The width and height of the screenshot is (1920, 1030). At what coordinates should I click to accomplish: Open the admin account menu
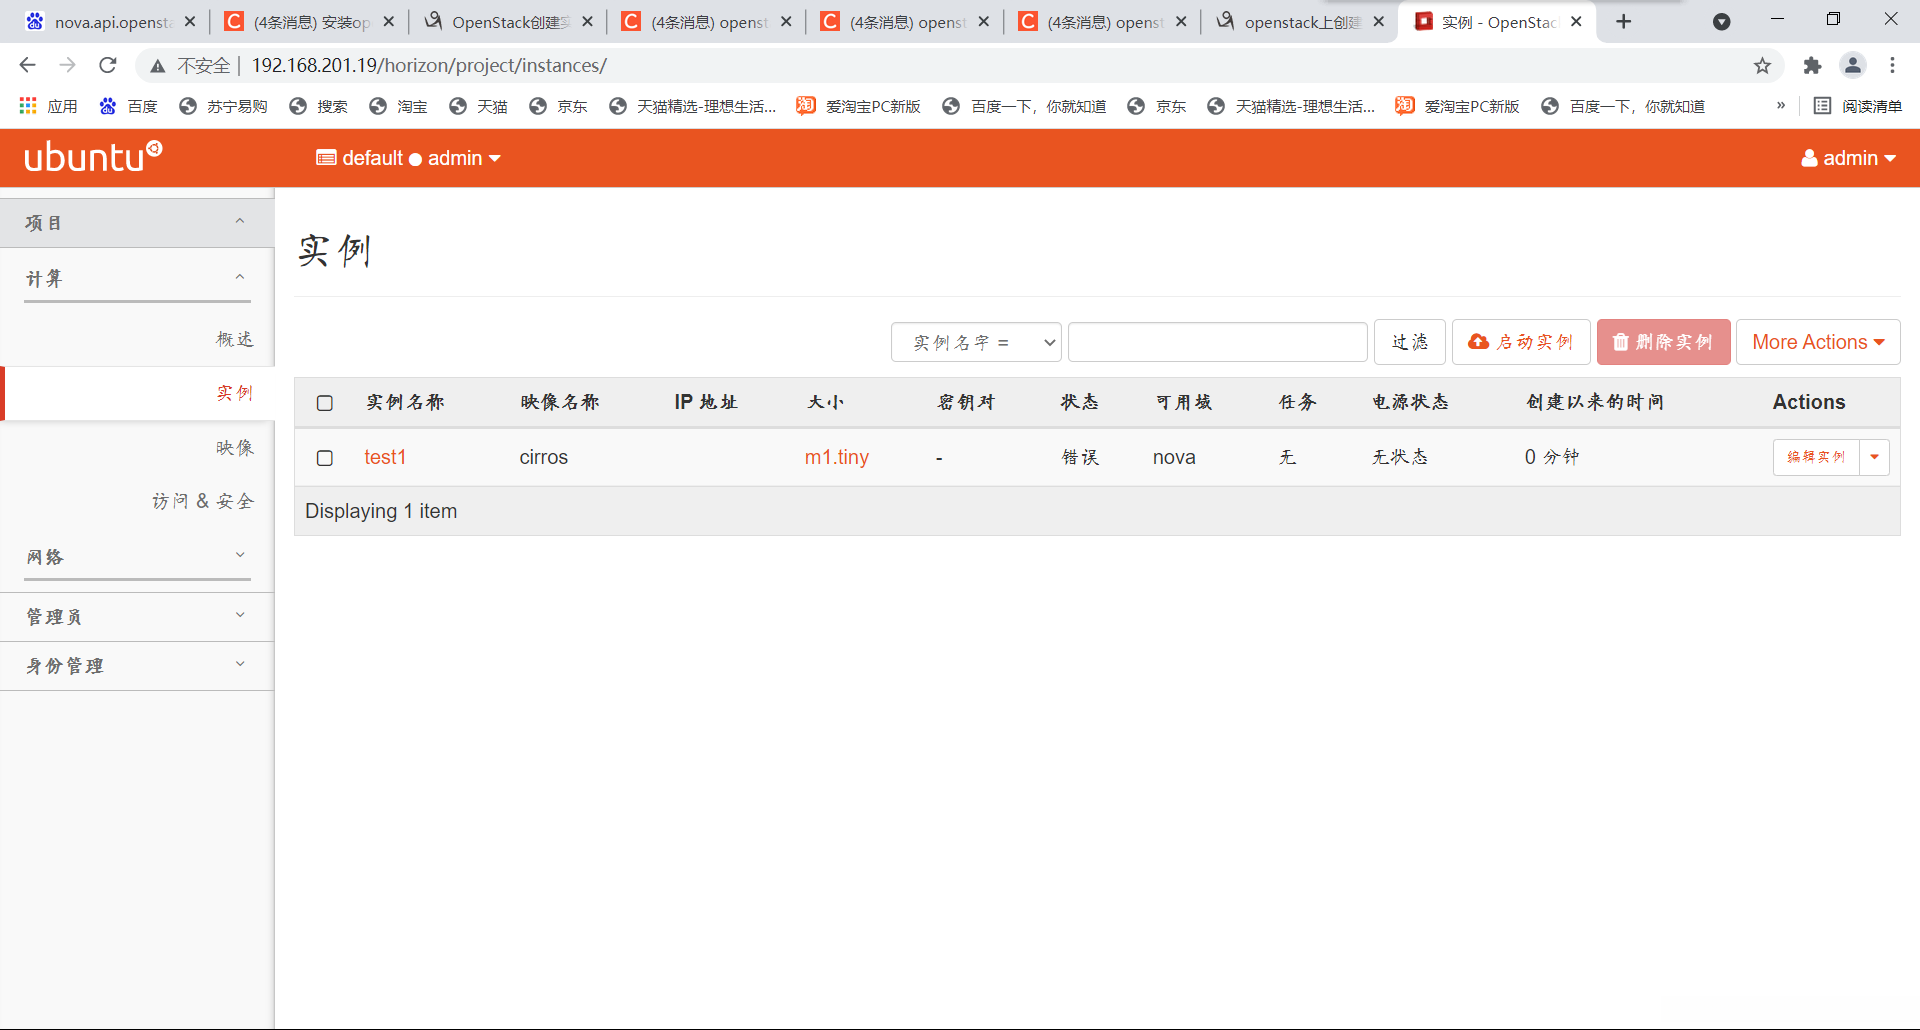pyautogui.click(x=1848, y=157)
